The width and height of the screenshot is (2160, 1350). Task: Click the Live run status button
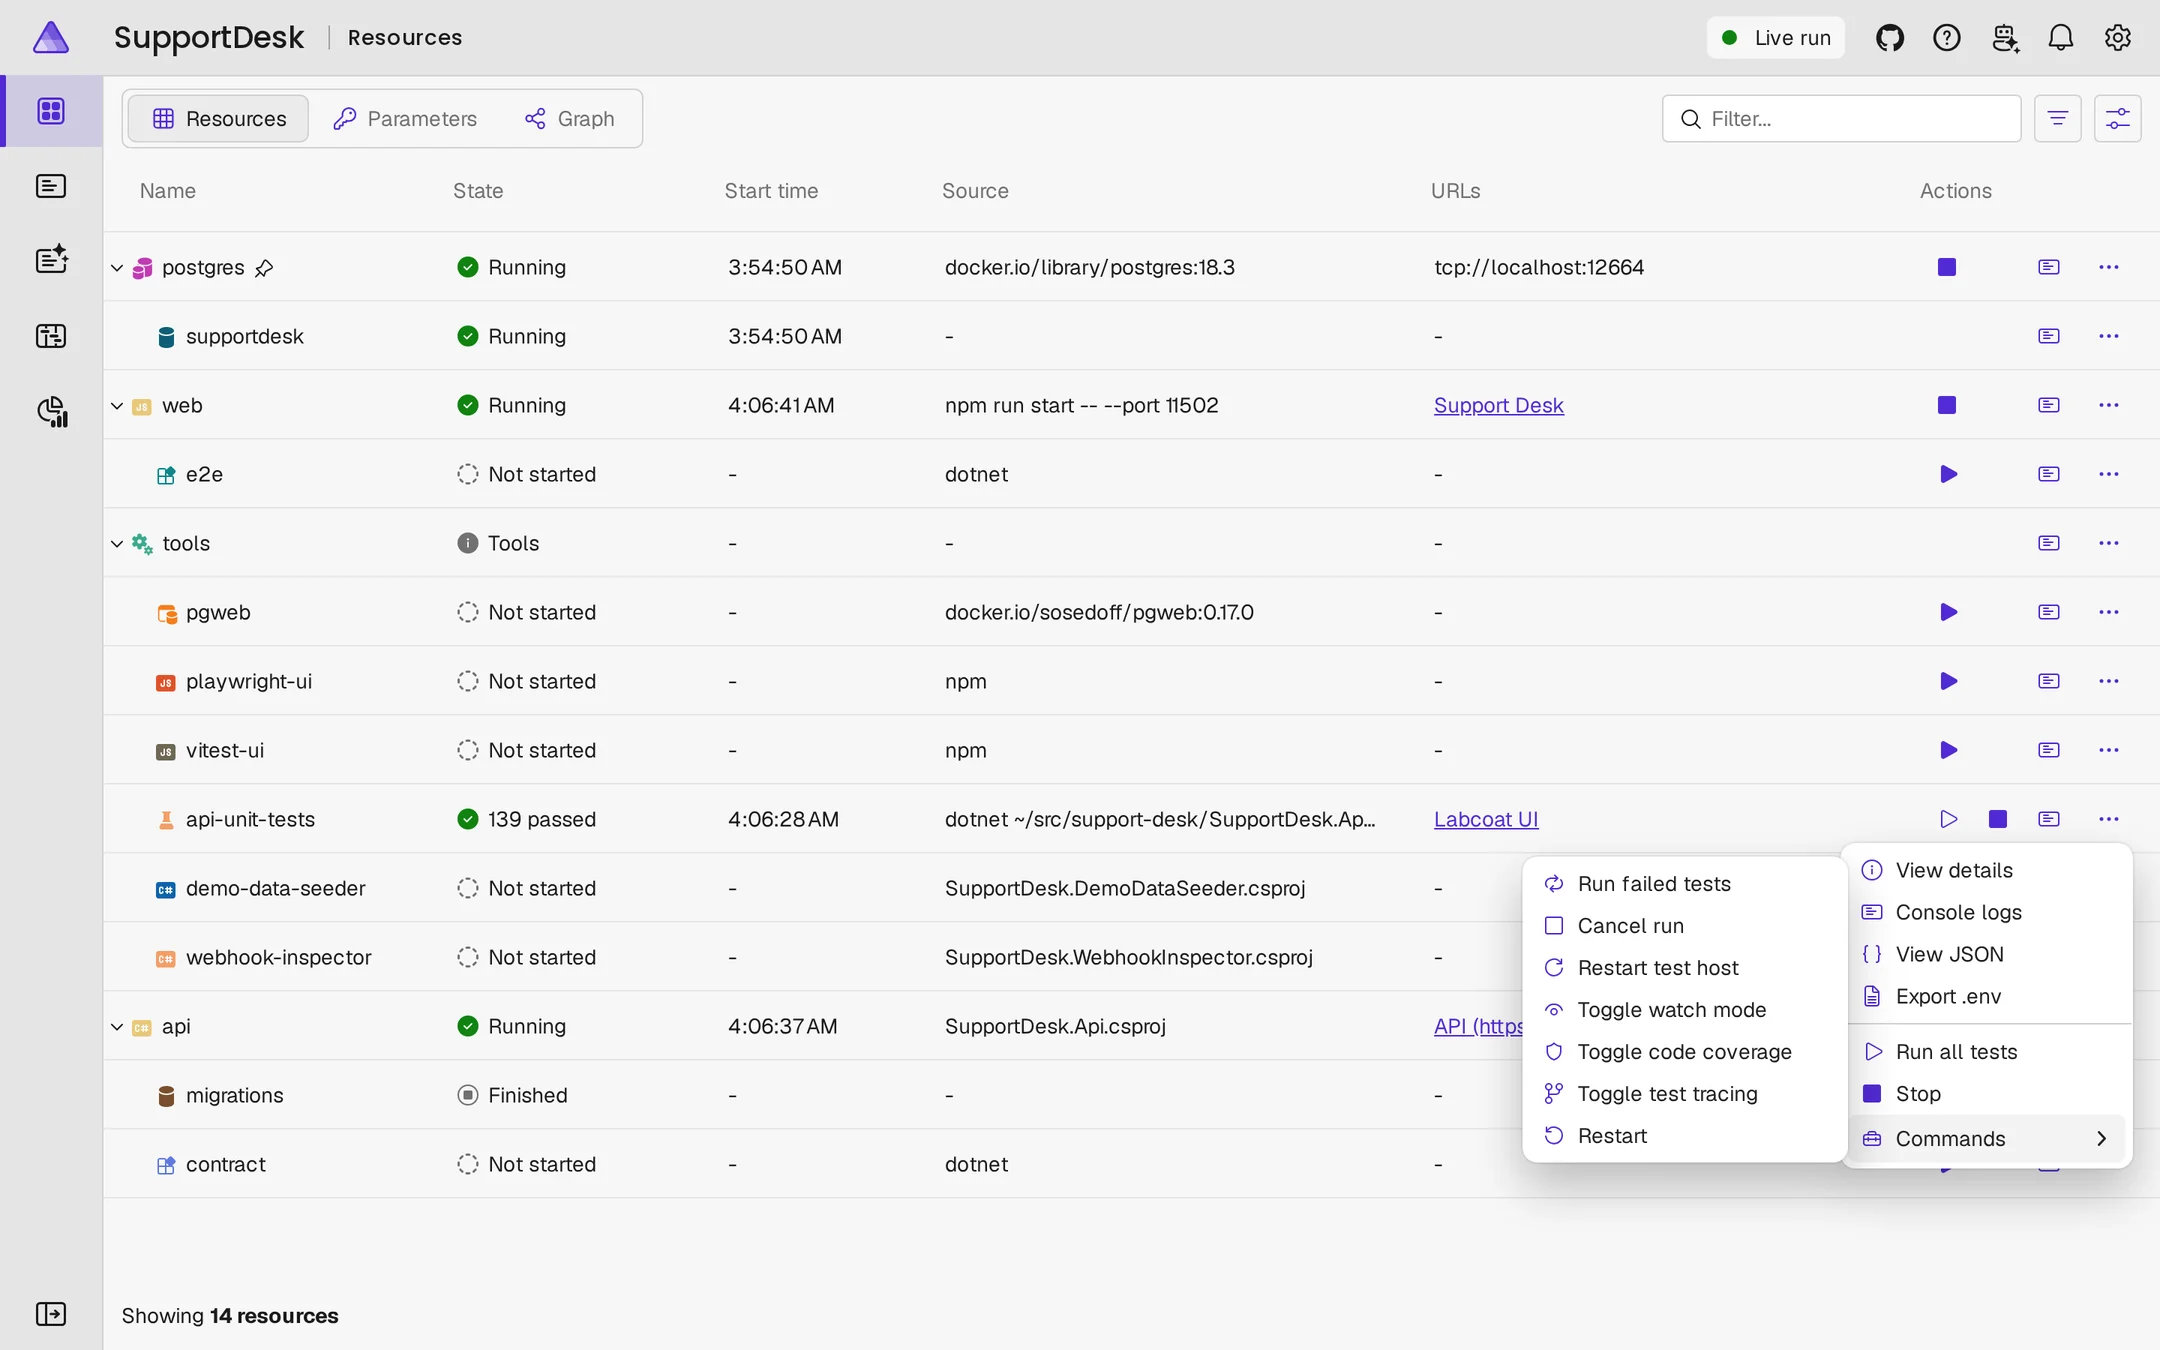pos(1775,38)
